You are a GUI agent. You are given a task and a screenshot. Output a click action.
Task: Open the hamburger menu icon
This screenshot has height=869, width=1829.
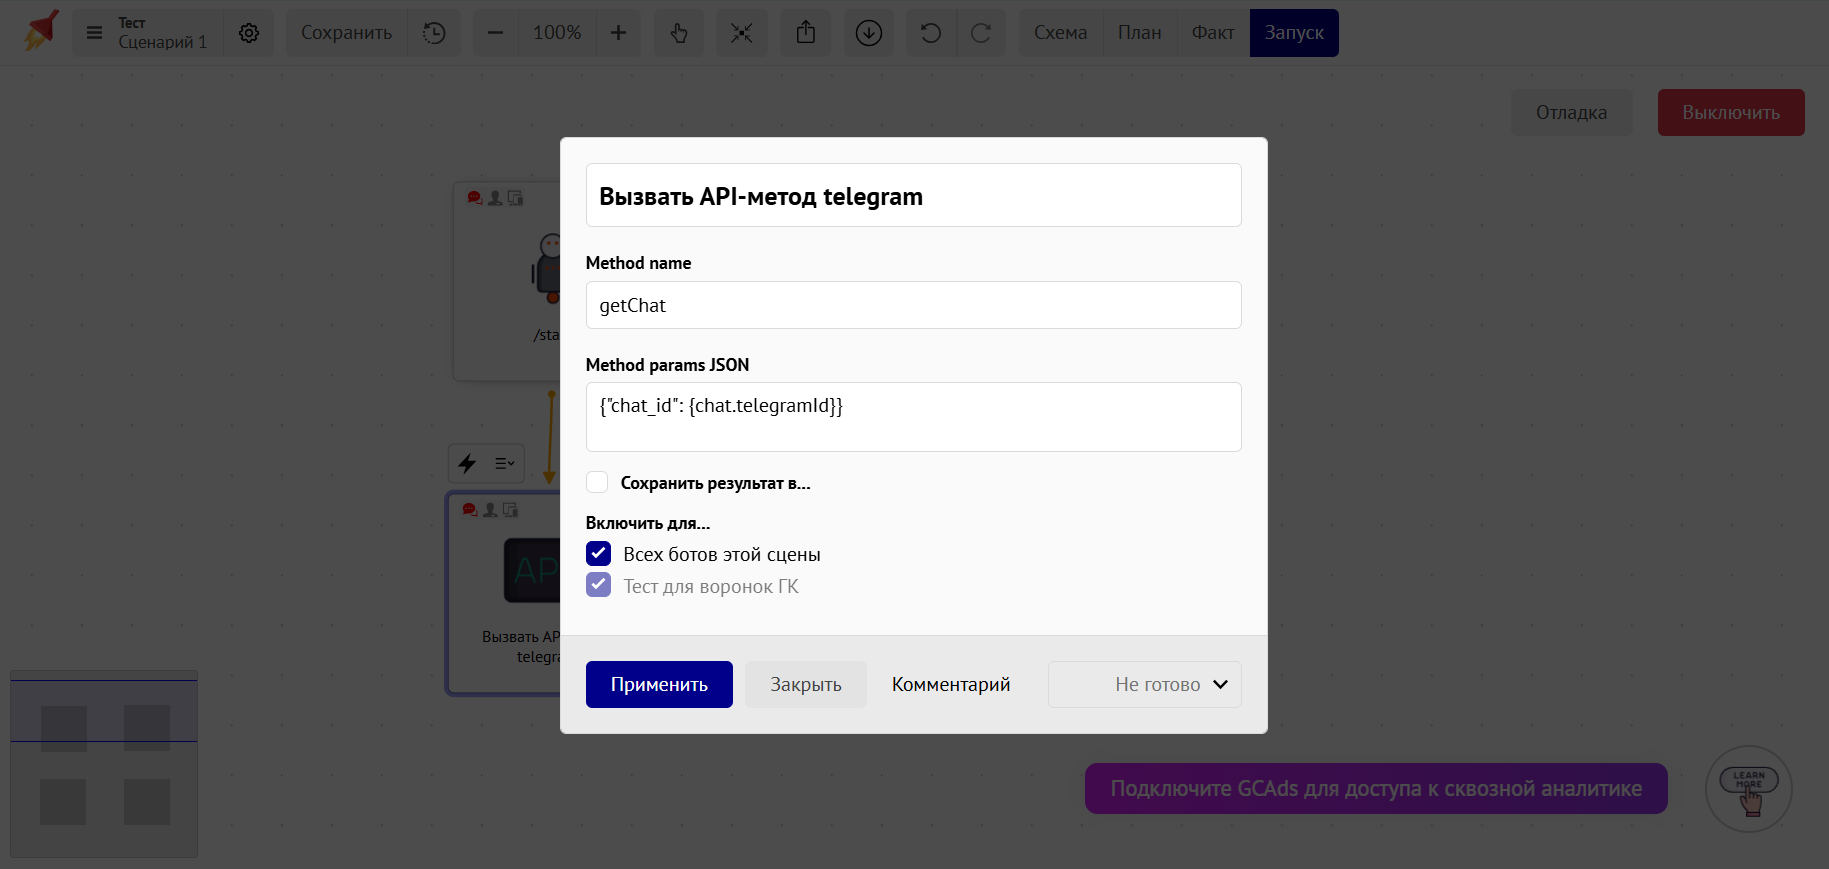point(94,33)
